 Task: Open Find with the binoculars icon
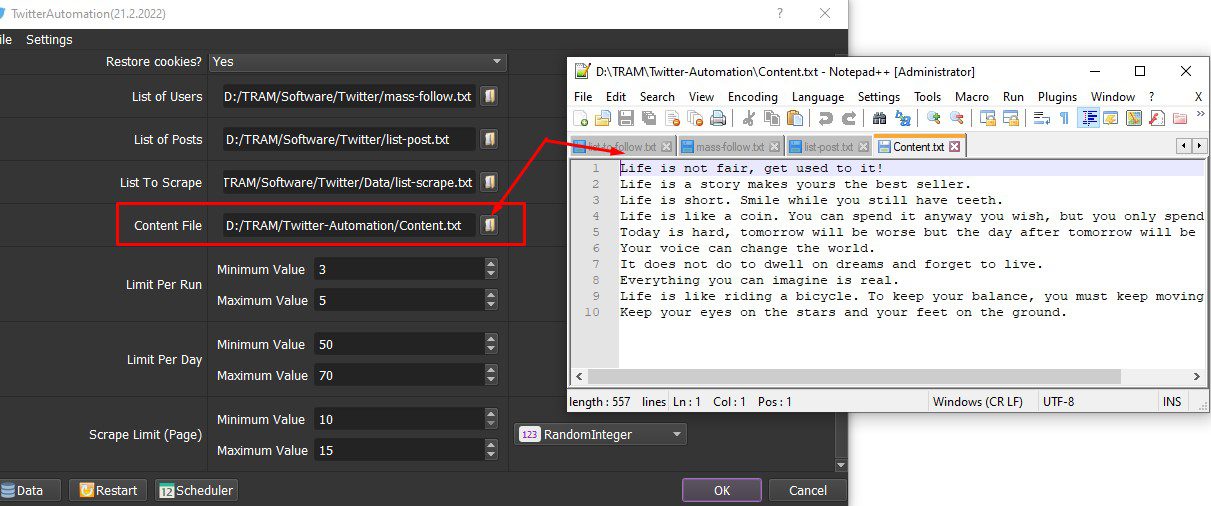coord(880,118)
